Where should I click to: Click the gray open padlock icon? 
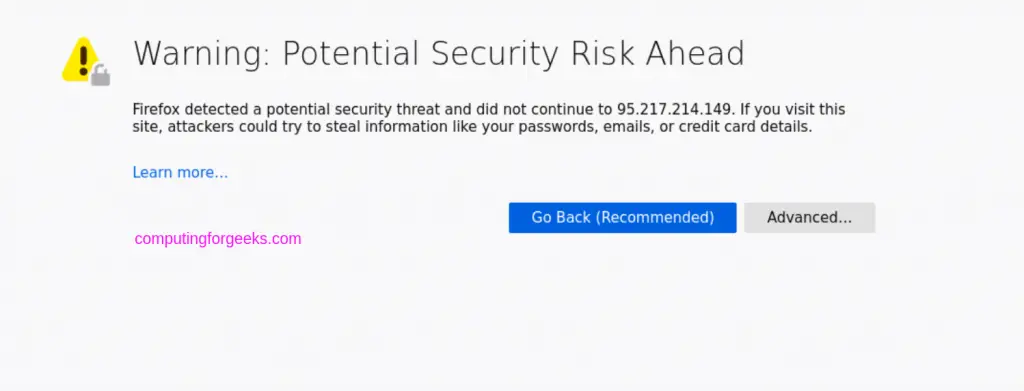100,75
